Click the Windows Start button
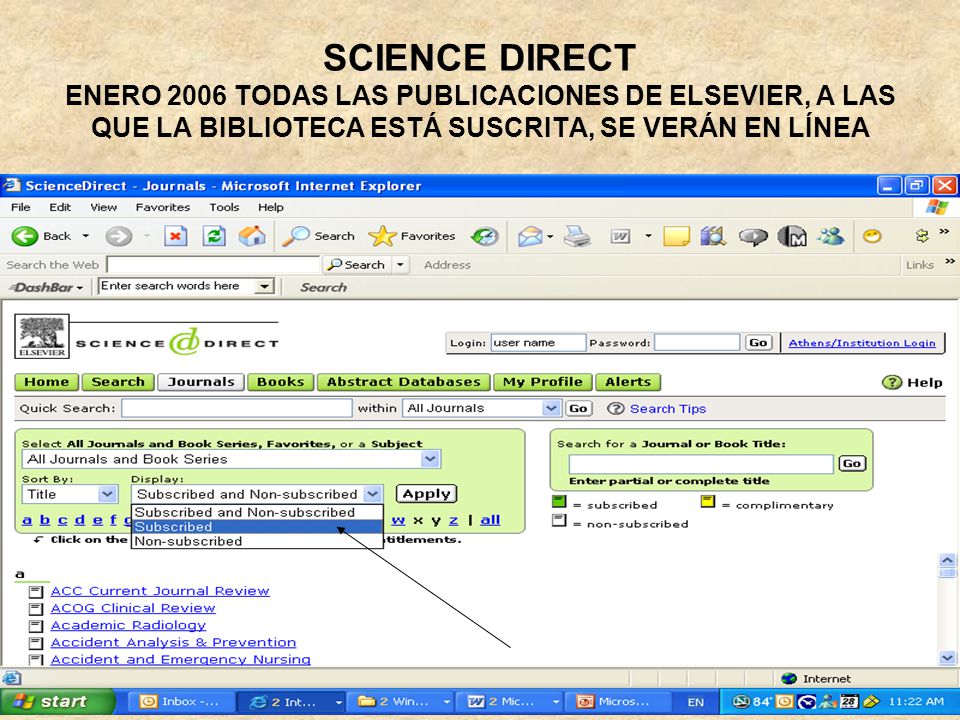This screenshot has height=720, width=960. click(x=58, y=702)
